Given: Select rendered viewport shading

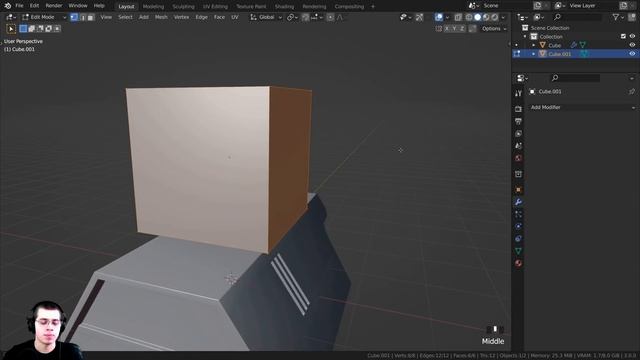Looking at the screenshot, I should (495, 17).
